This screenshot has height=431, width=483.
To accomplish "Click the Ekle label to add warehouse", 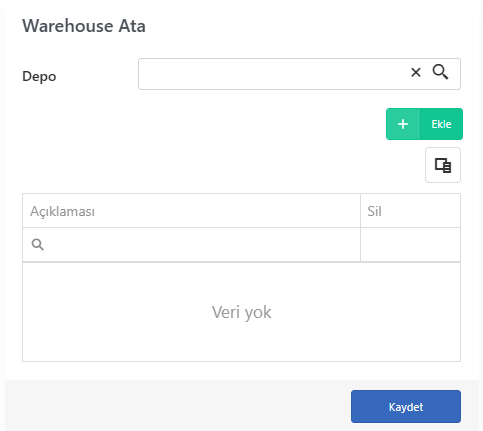I will point(441,124).
